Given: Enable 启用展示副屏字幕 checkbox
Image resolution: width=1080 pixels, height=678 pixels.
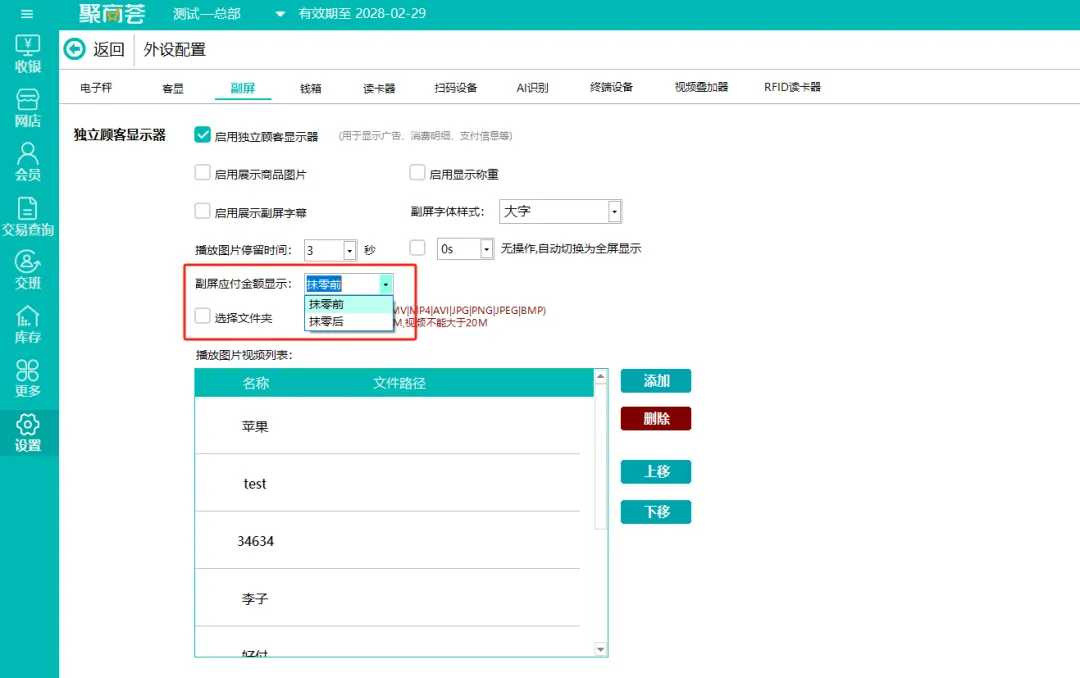Looking at the screenshot, I should [202, 210].
